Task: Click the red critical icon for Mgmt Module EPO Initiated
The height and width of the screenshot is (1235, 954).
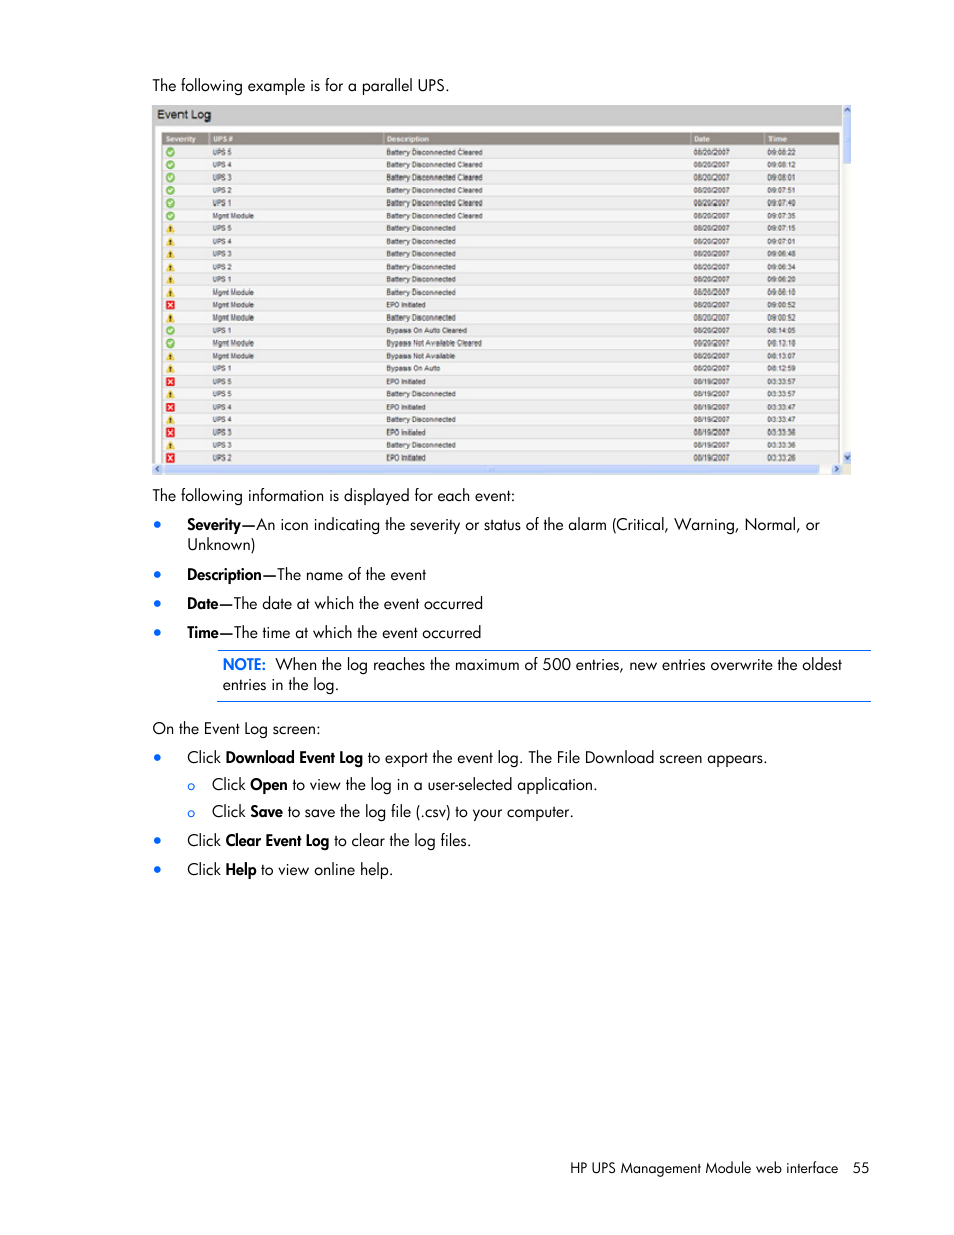Action: [x=170, y=305]
